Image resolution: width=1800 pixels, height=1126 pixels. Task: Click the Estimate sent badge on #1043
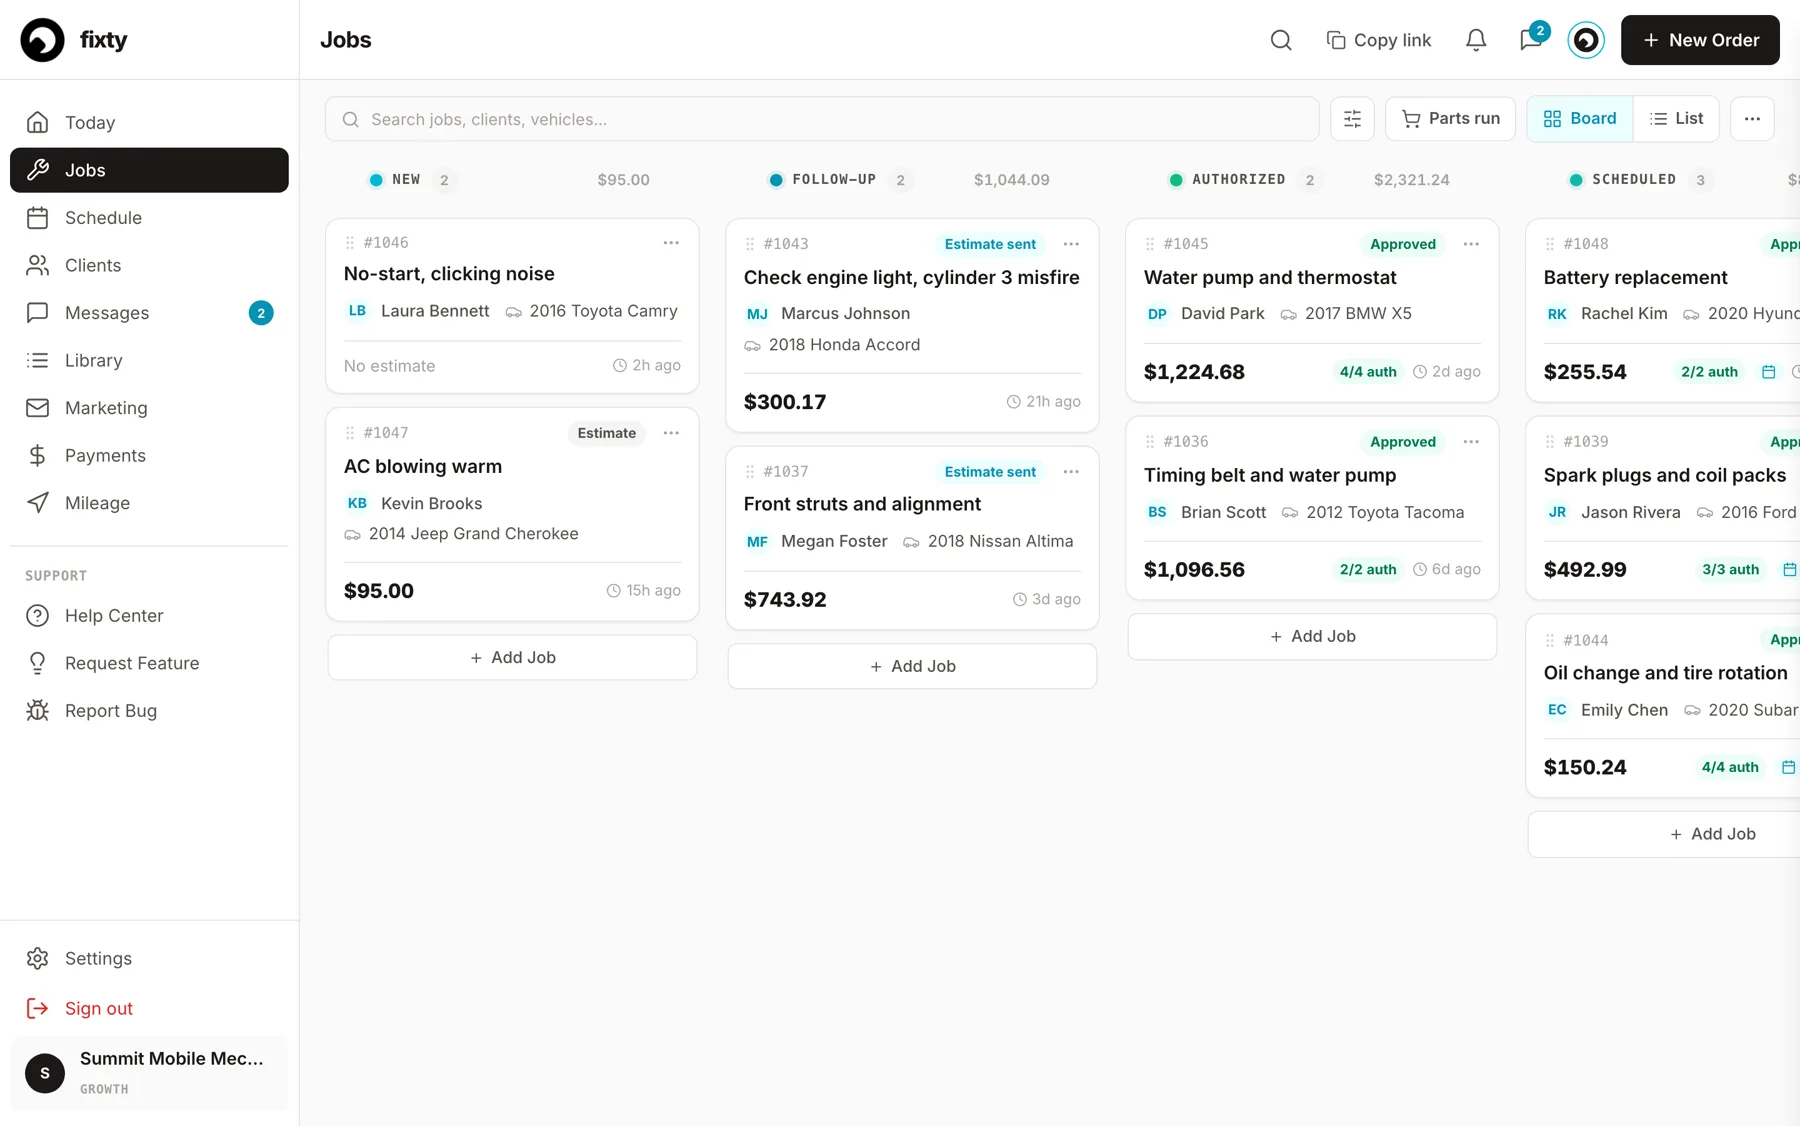990,244
